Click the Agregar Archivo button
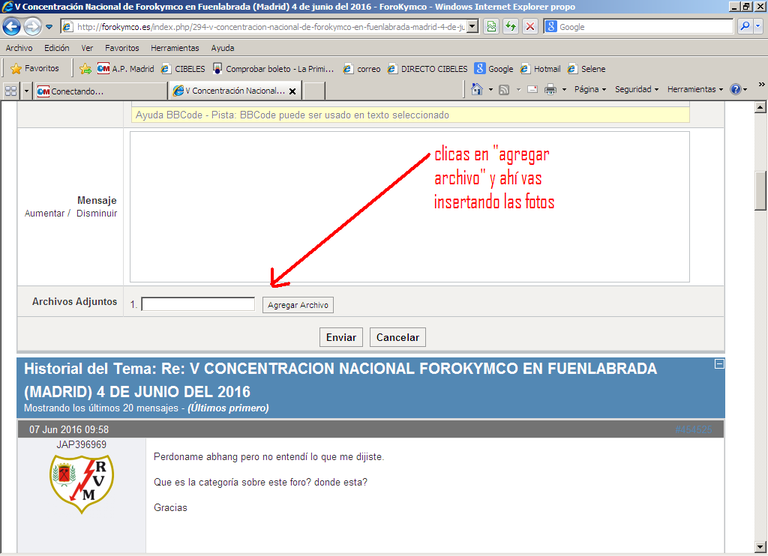Screen dimensions: 768x556 point(298,305)
